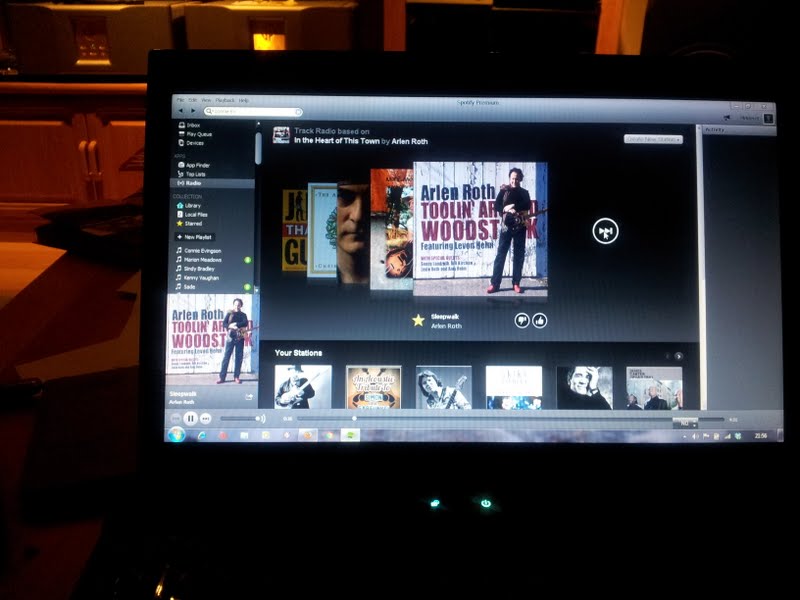Click the sidebar scrollbar

coord(258,148)
